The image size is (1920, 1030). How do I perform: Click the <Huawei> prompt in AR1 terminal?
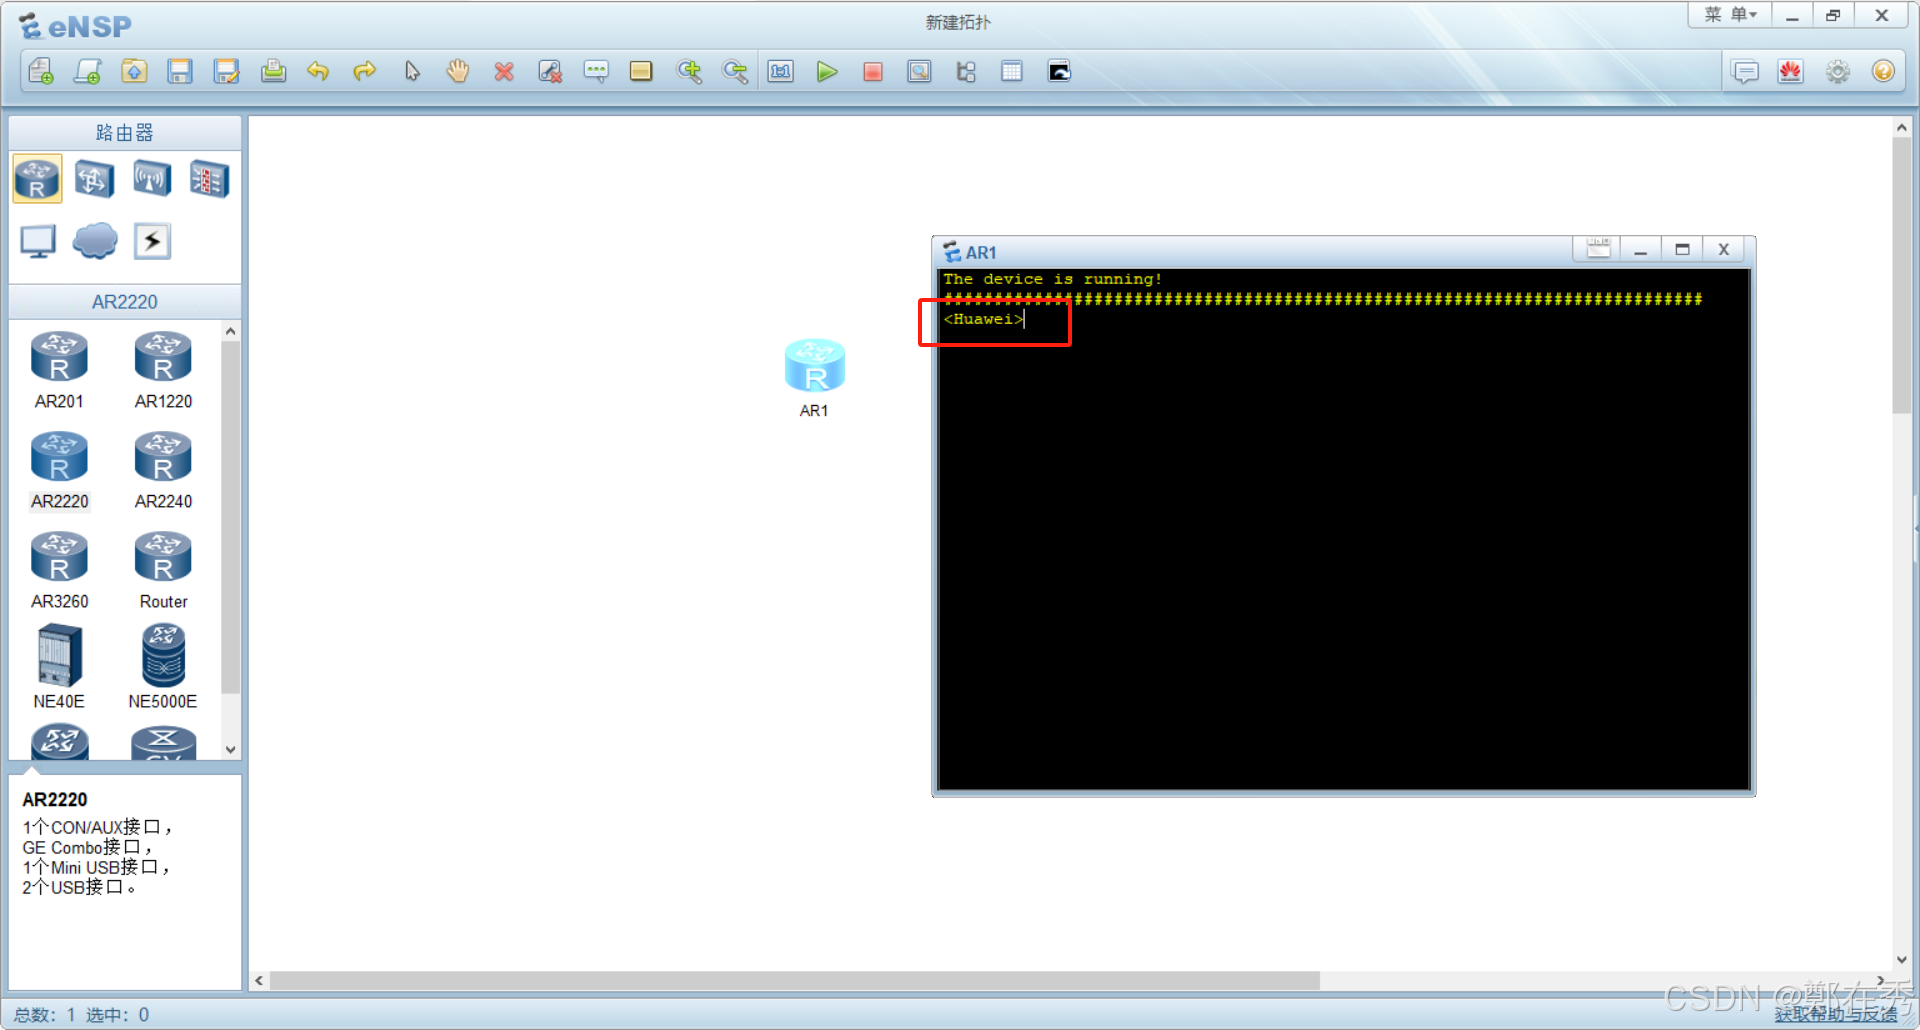pyautogui.click(x=984, y=319)
